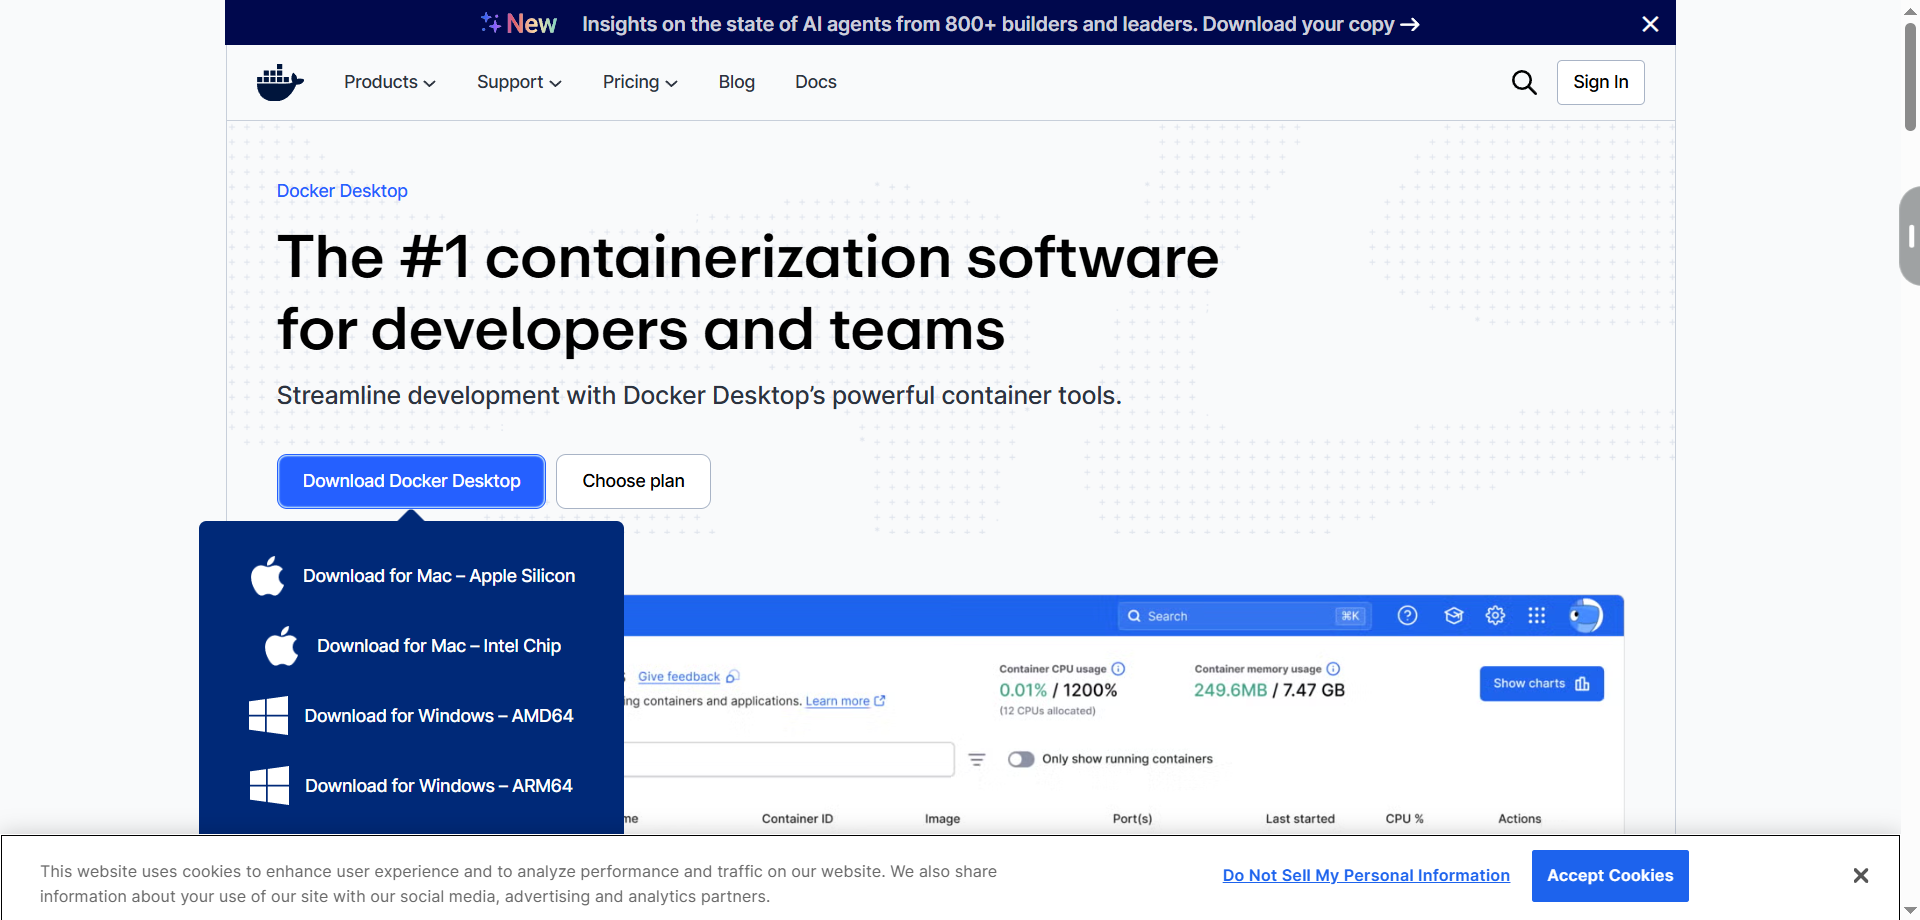Expand the Pricing menu

click(640, 82)
